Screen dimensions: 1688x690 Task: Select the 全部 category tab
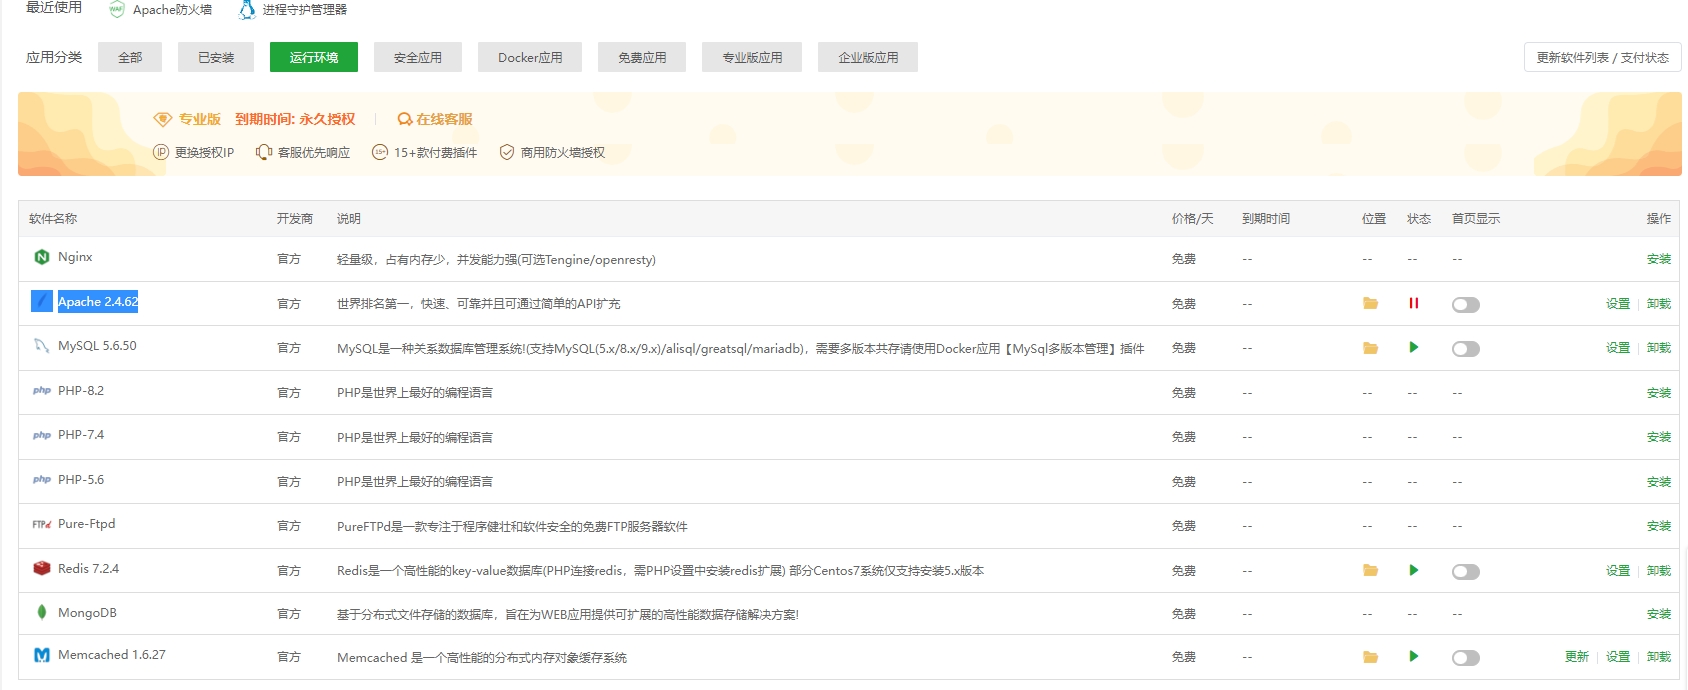tap(130, 57)
